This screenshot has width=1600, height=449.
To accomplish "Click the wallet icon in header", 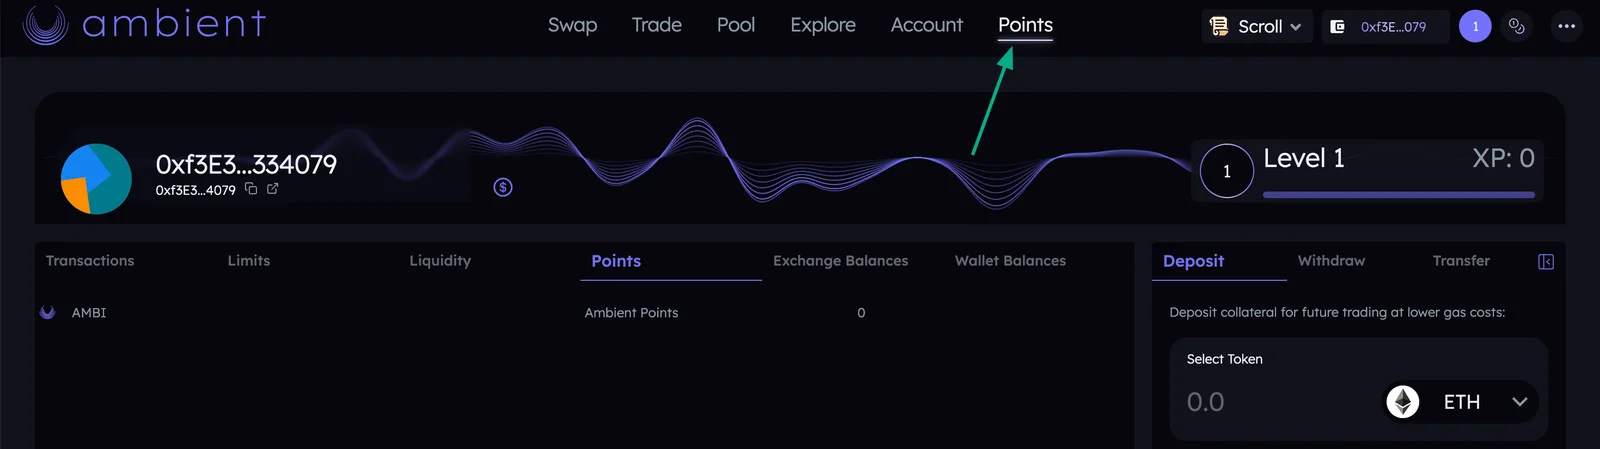I will (1337, 27).
